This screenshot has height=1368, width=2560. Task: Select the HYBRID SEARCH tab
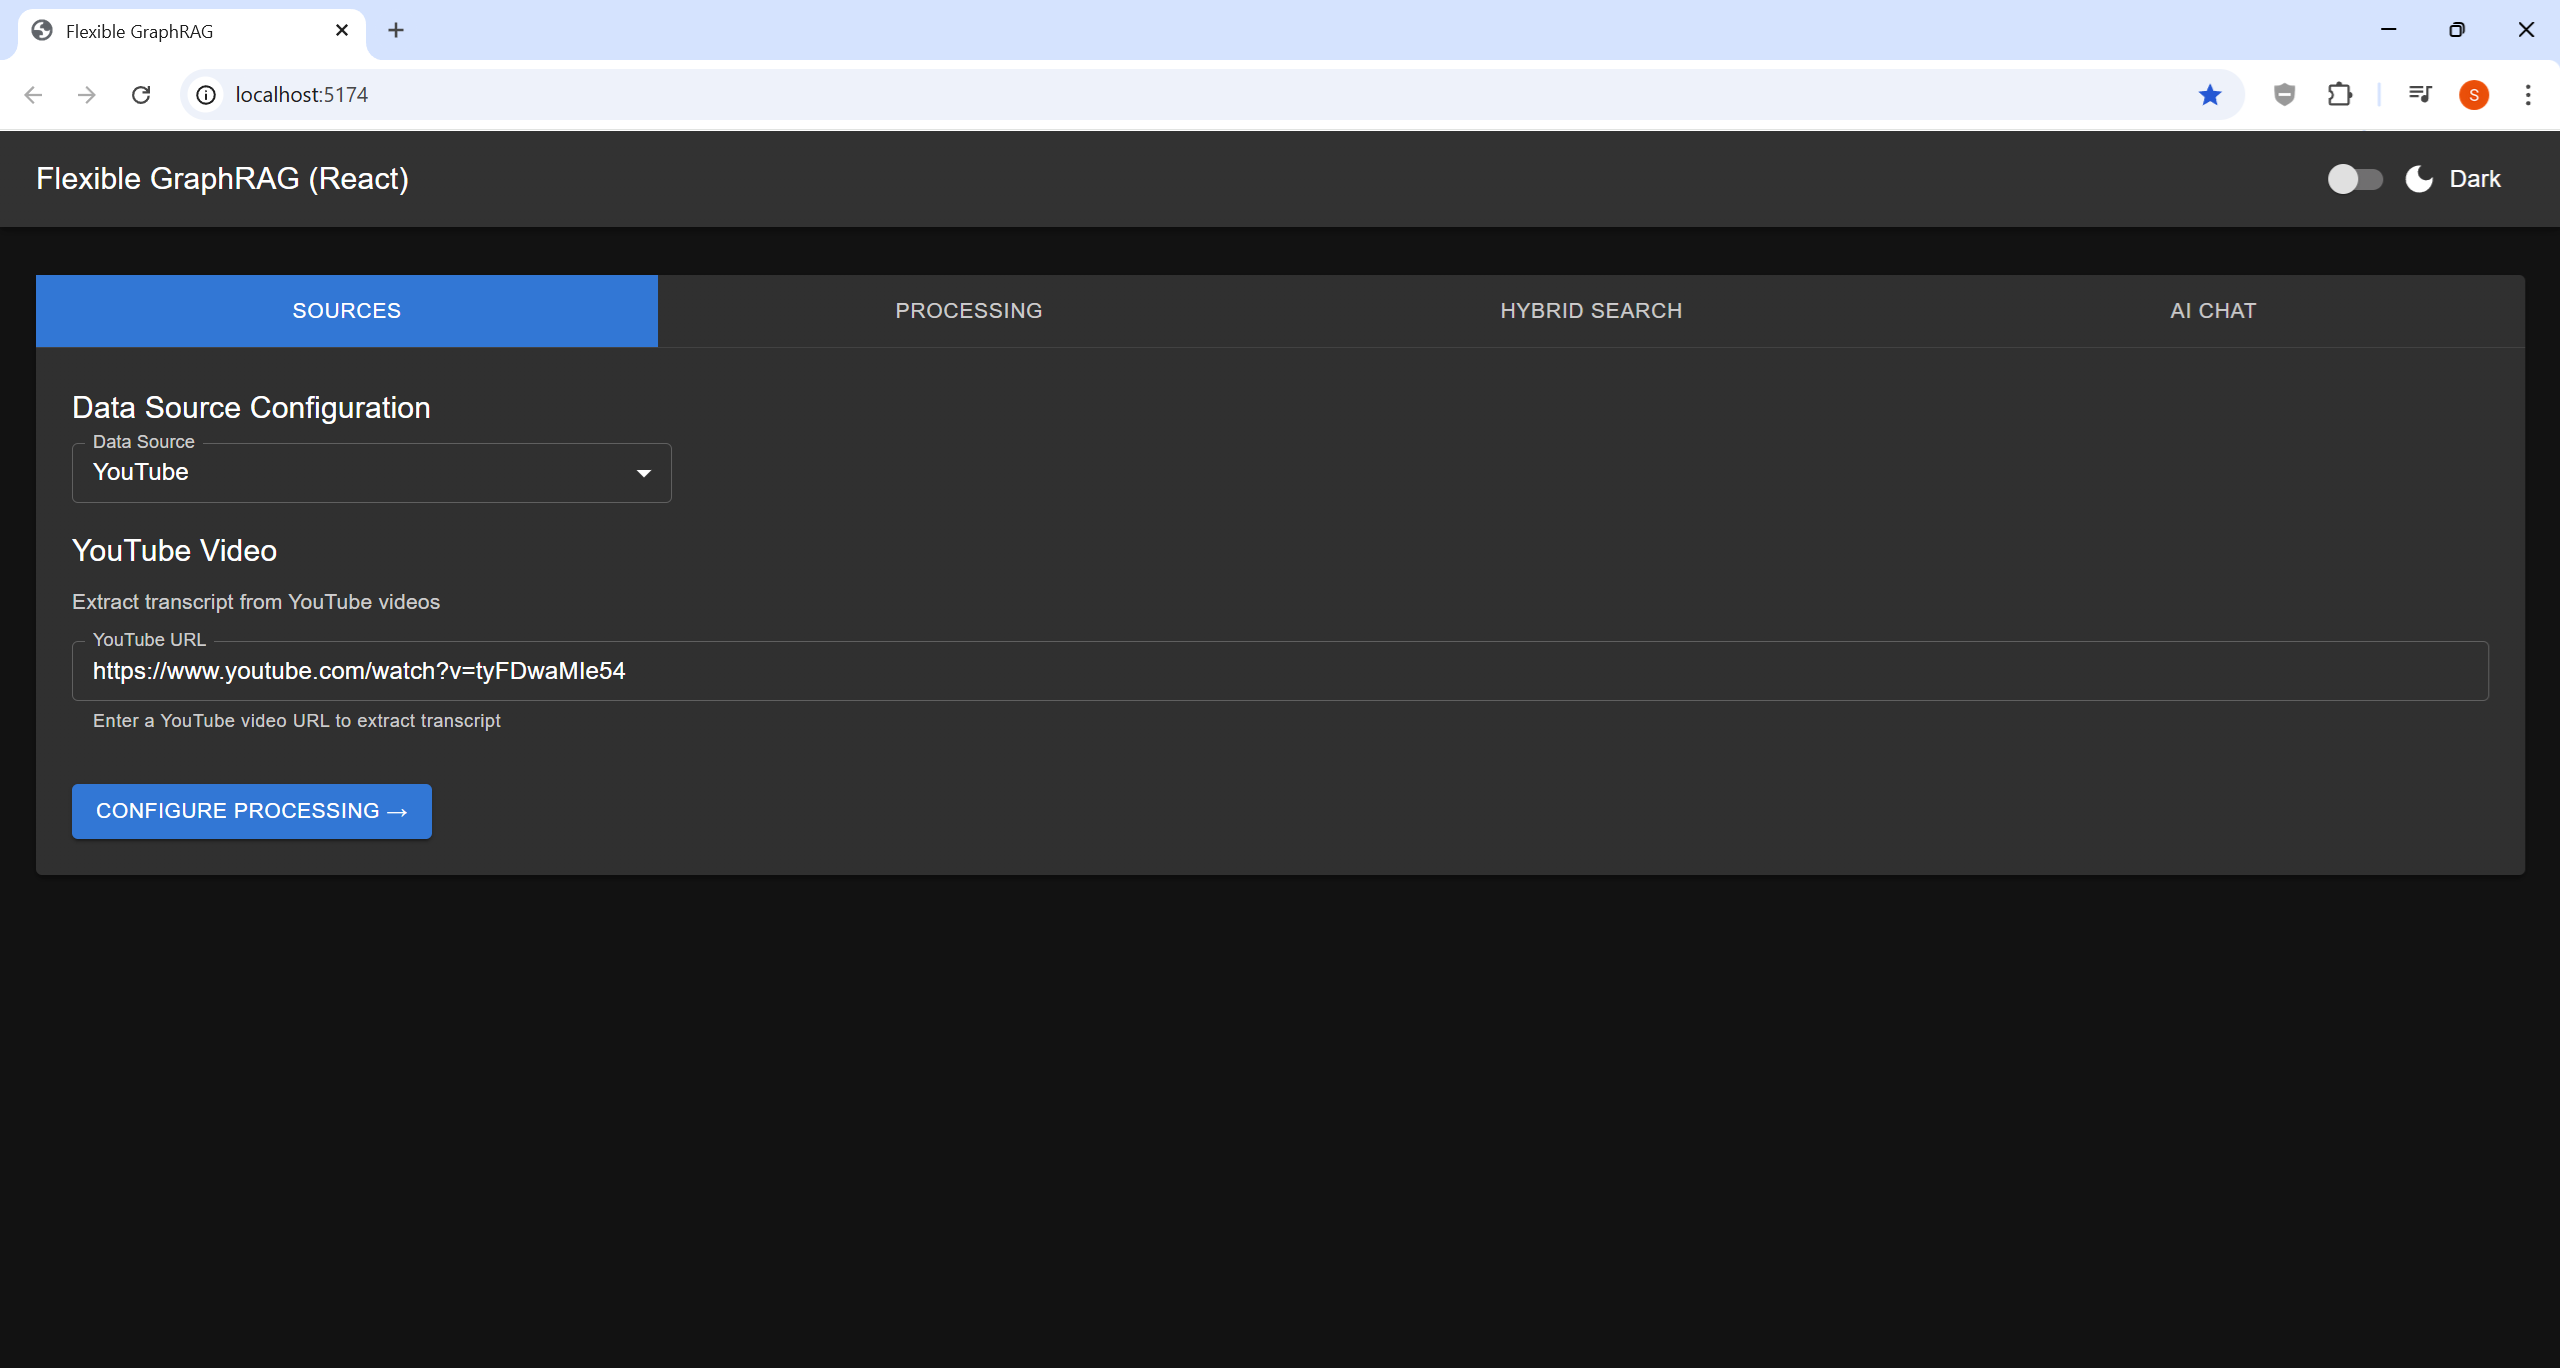click(1590, 310)
